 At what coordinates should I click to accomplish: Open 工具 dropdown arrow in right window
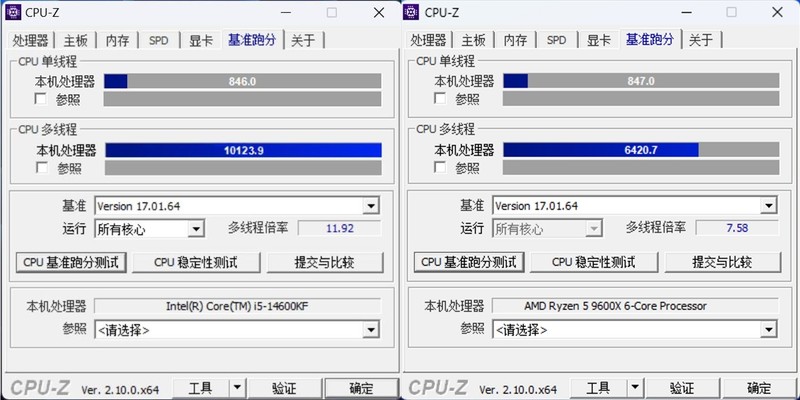coord(634,388)
